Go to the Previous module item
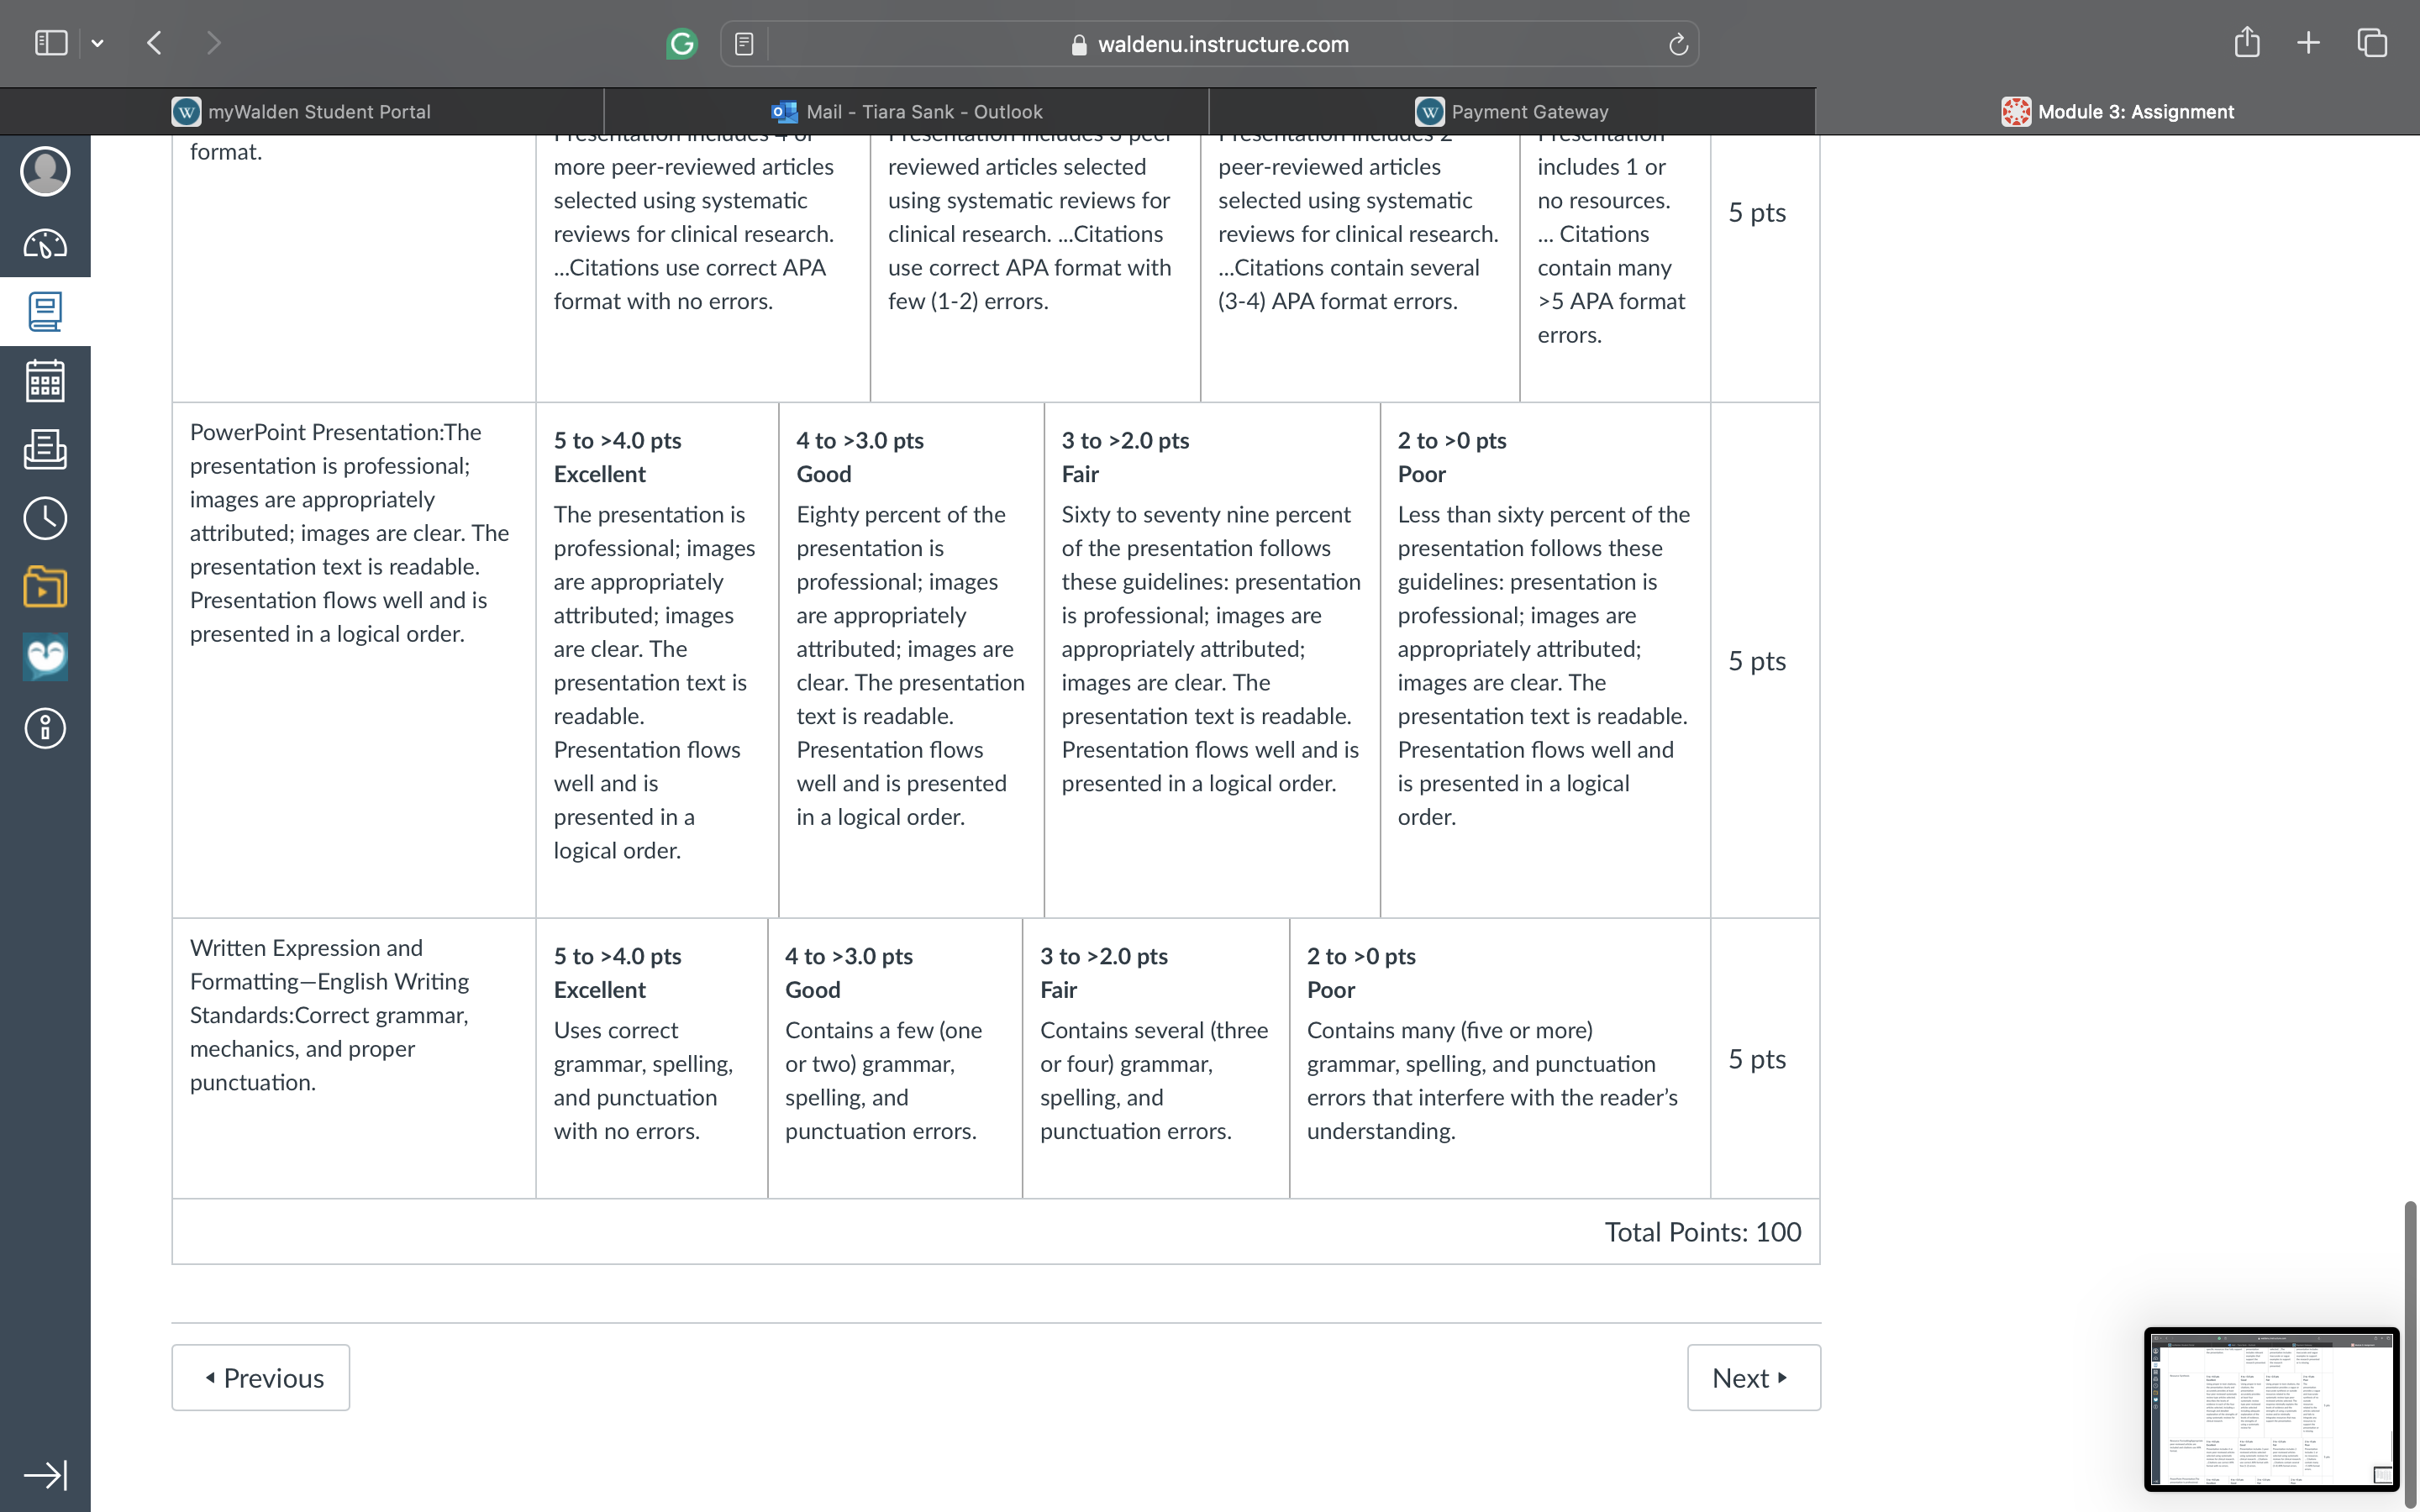The image size is (2420, 1512). (x=261, y=1377)
